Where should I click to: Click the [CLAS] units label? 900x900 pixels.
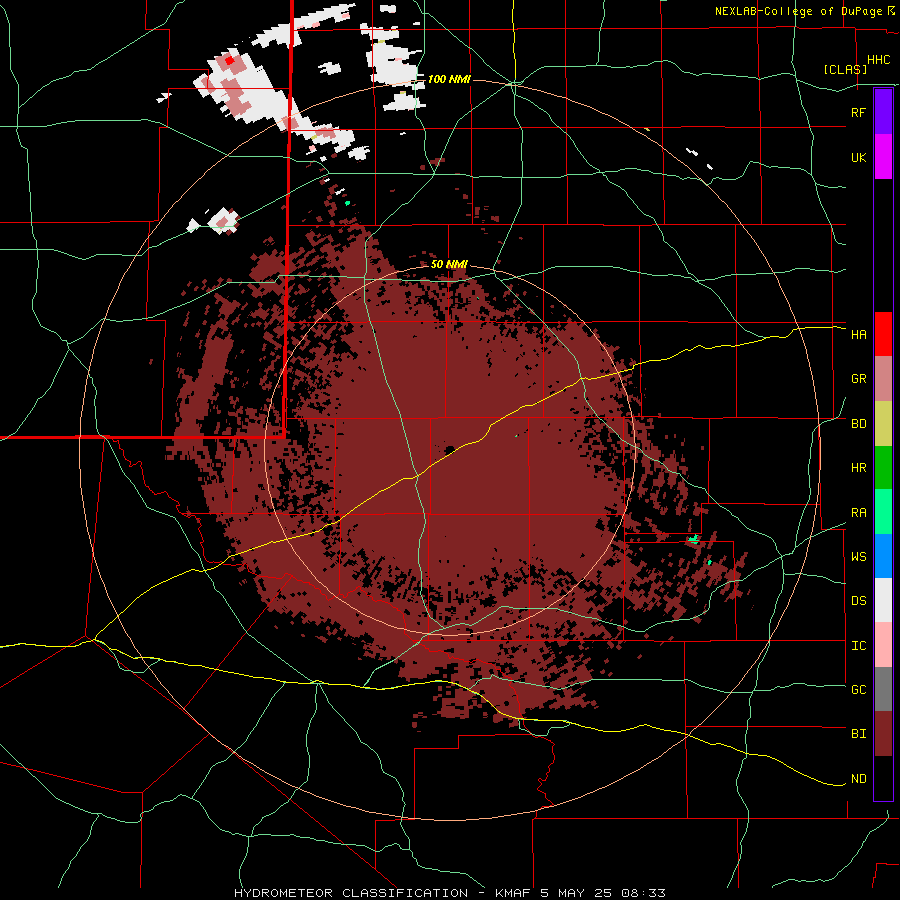845,69
